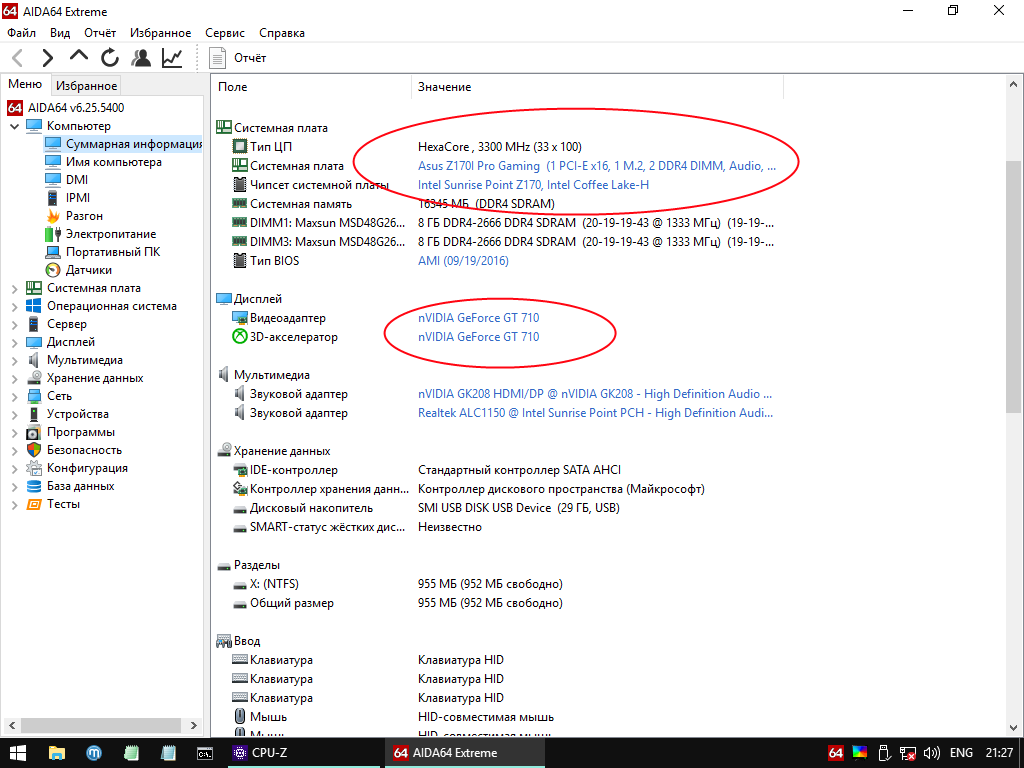Viewport: 1024px width, 768px height.
Task: Click the Forward navigation arrow
Action: (x=48, y=58)
